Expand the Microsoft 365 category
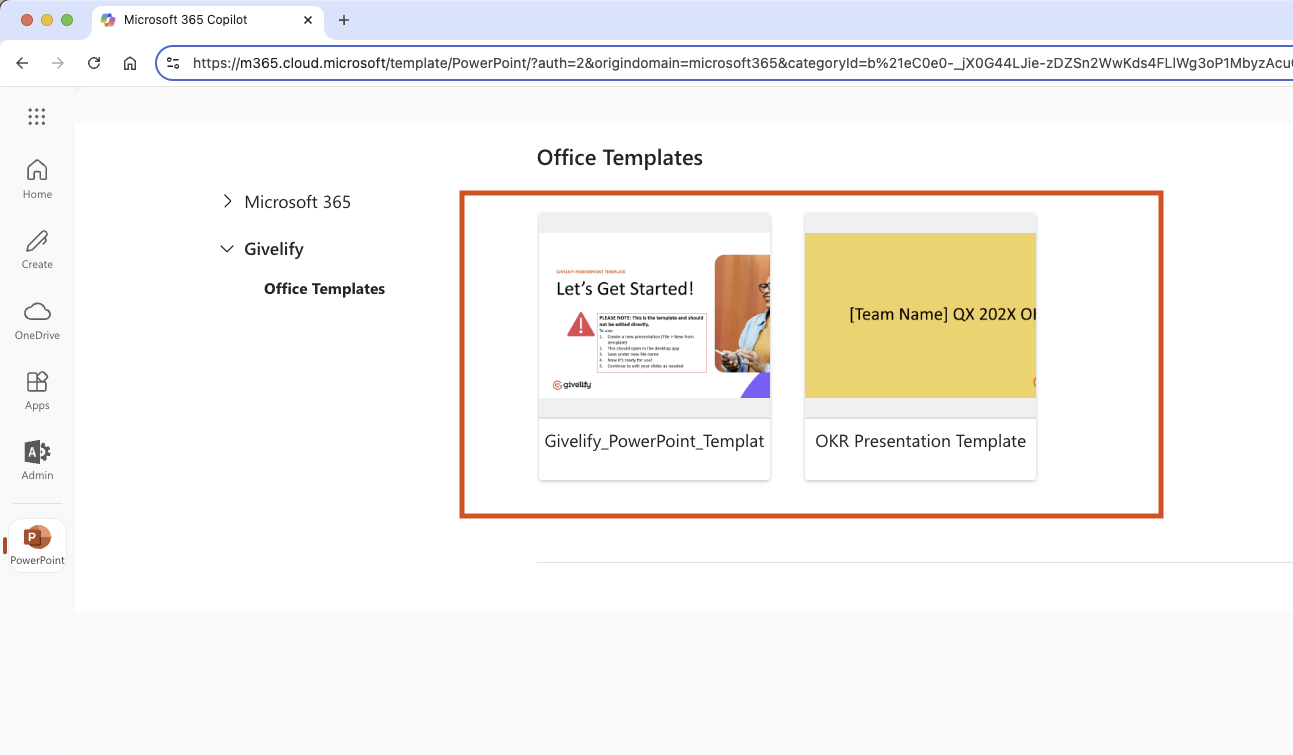Screen dimensions: 1293x755 pos(227,201)
